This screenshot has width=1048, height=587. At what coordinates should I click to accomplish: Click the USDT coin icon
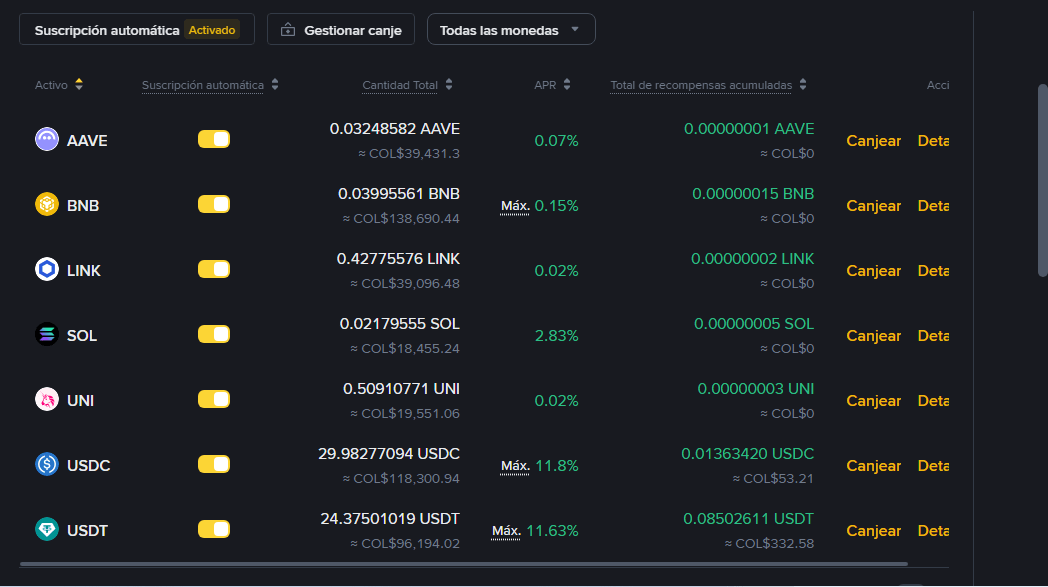pos(47,529)
